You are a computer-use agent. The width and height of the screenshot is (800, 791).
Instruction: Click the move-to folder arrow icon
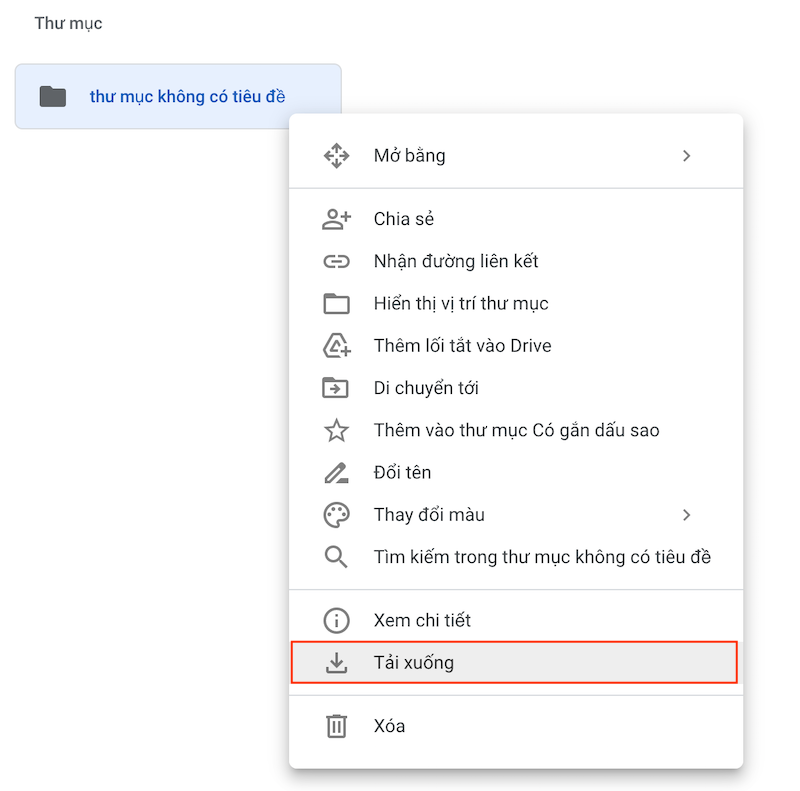[x=337, y=388]
